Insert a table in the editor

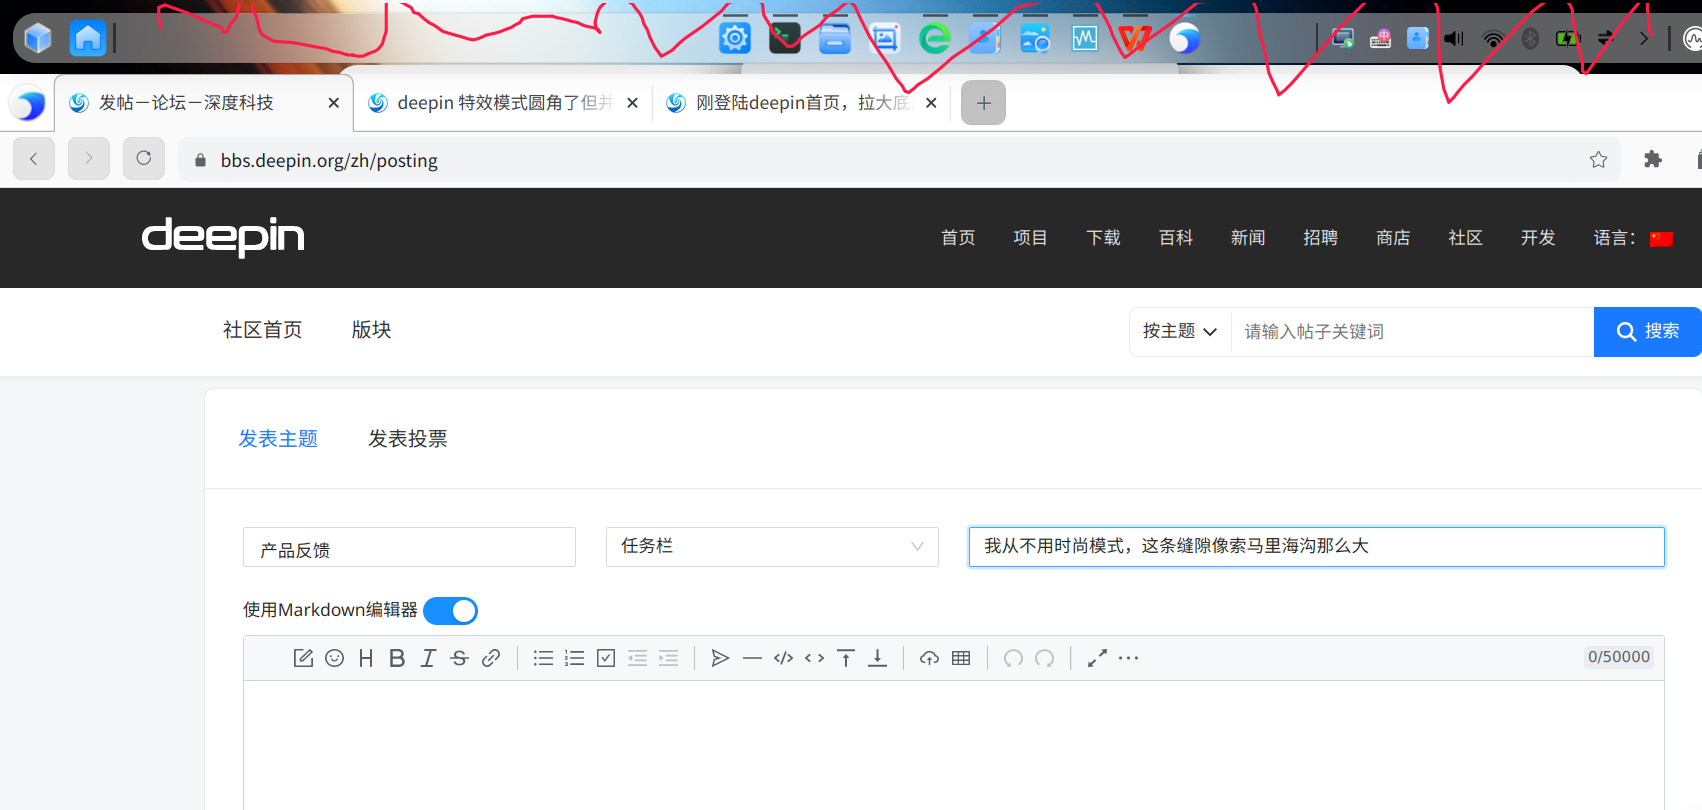[x=961, y=658]
